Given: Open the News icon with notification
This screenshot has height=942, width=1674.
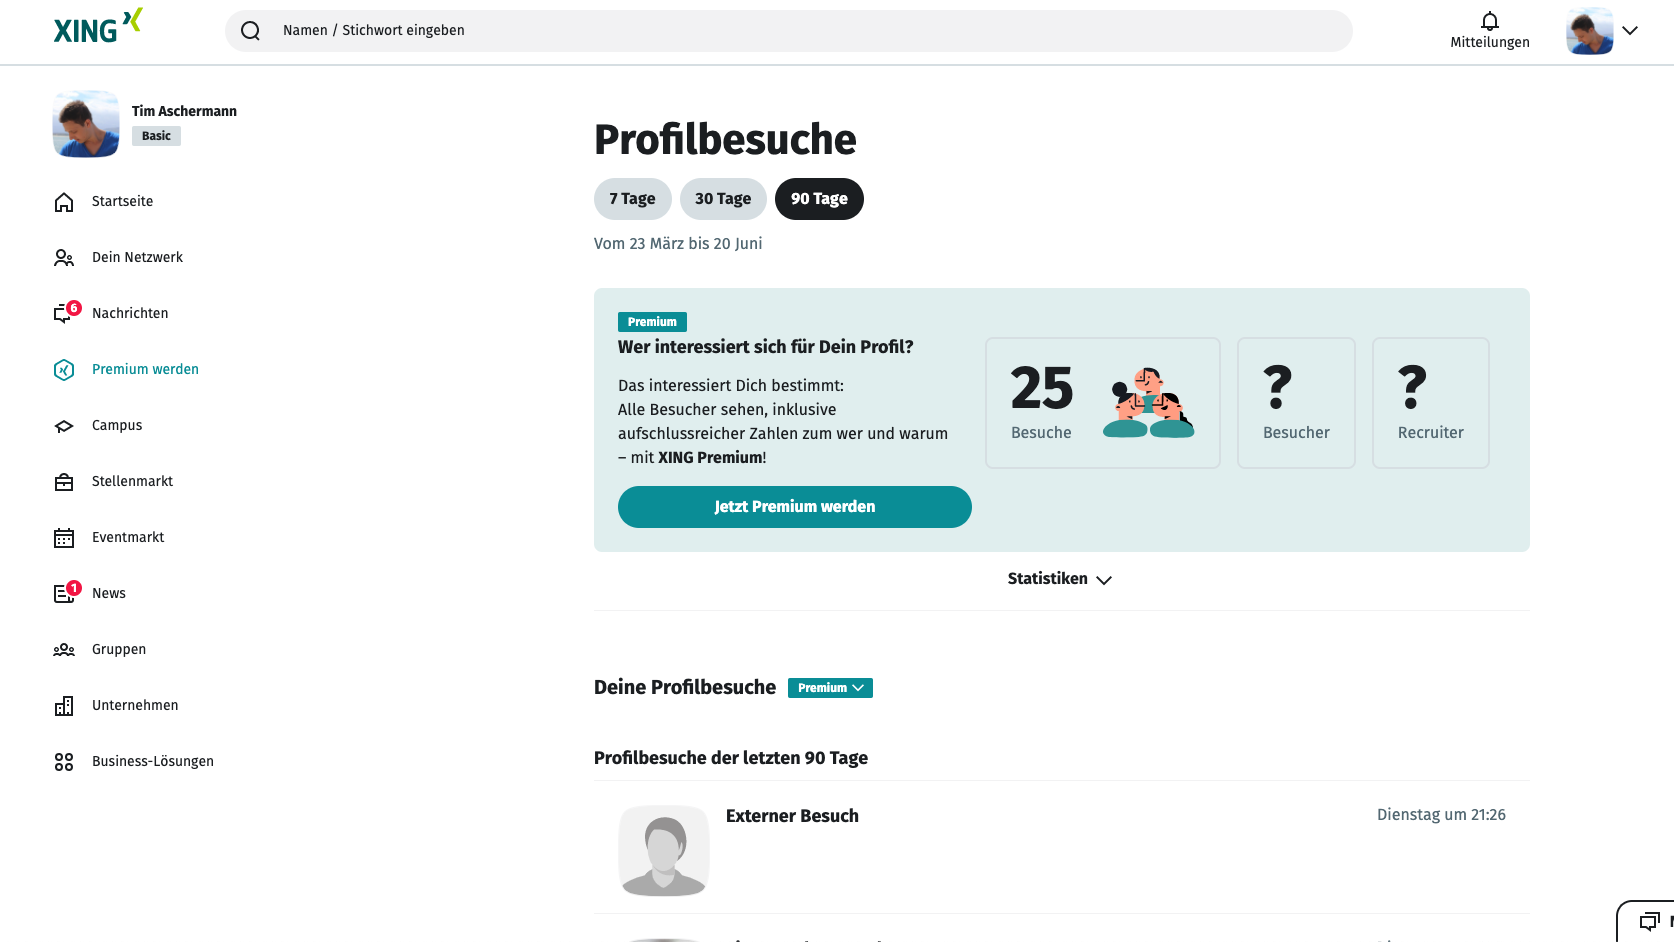Looking at the screenshot, I should [66, 593].
